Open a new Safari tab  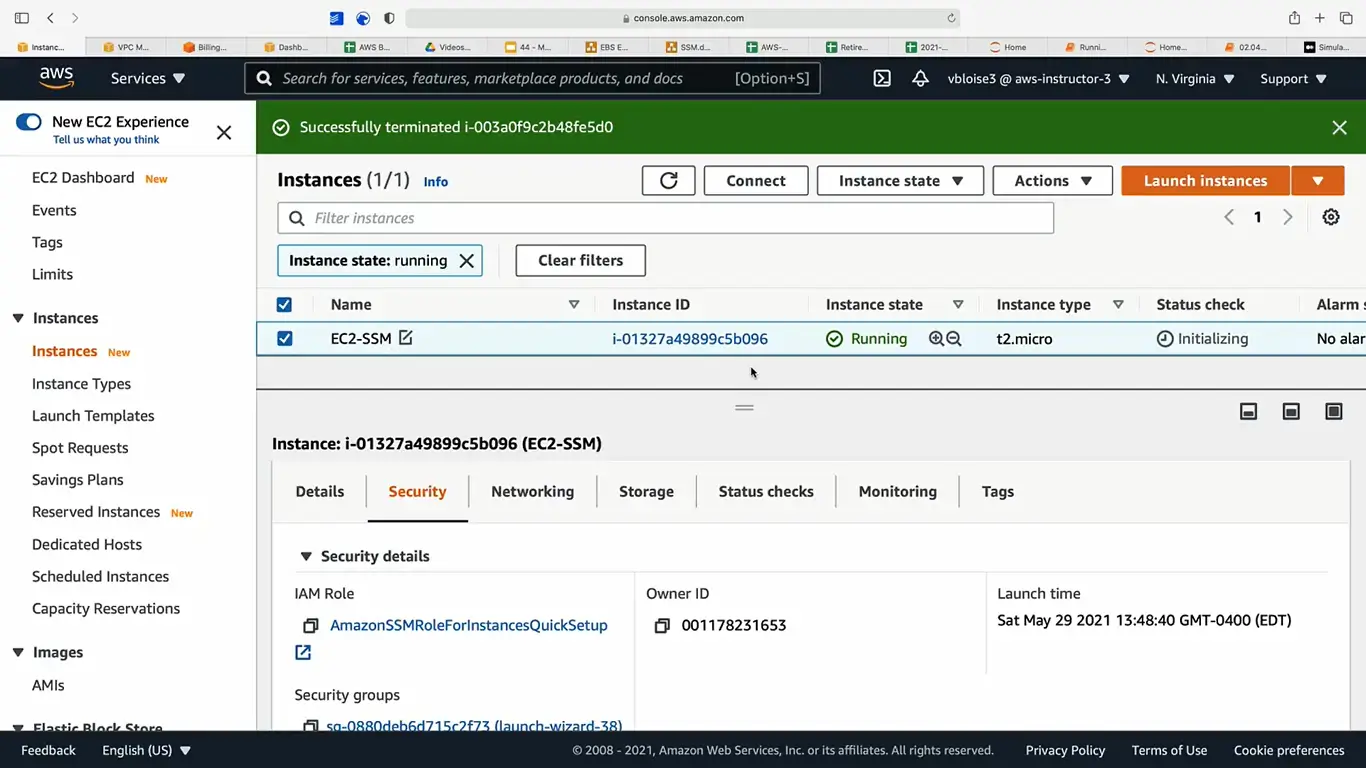click(1320, 18)
